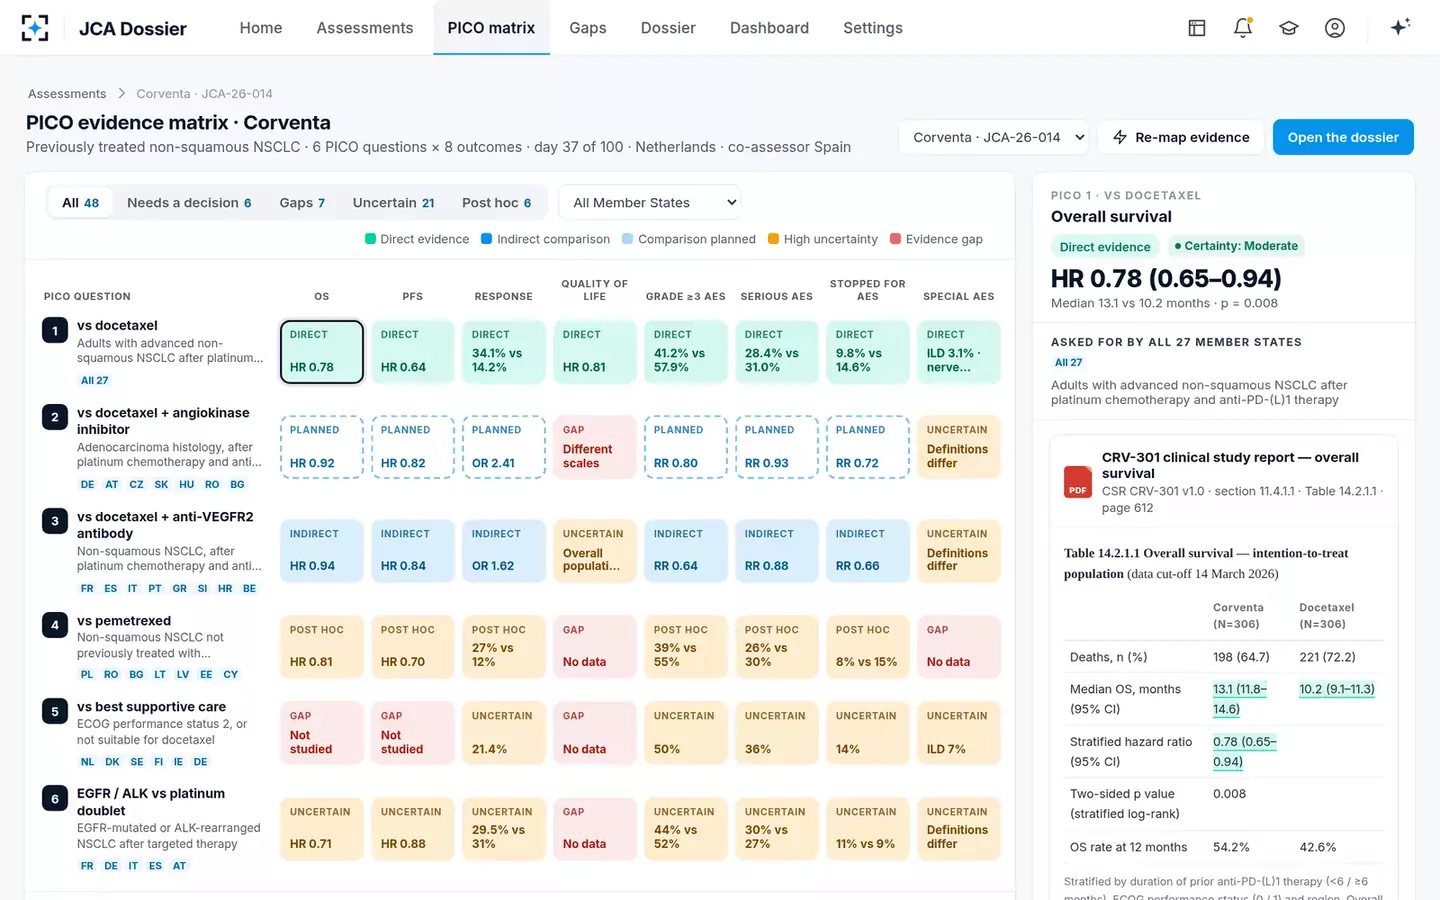Open the Dossier tab in navigation
The image size is (1440, 900).
668,28
